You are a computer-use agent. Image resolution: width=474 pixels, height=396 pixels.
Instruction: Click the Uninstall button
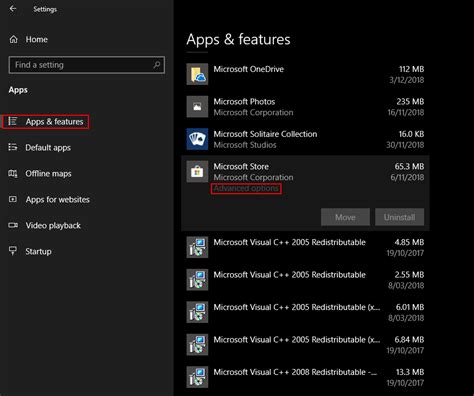point(399,217)
